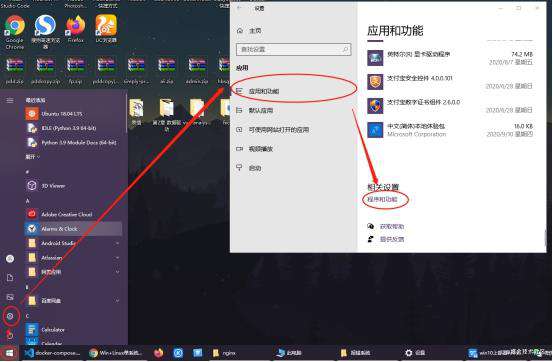Select the graphics driver app entry 74.2 MB

click(x=450, y=58)
